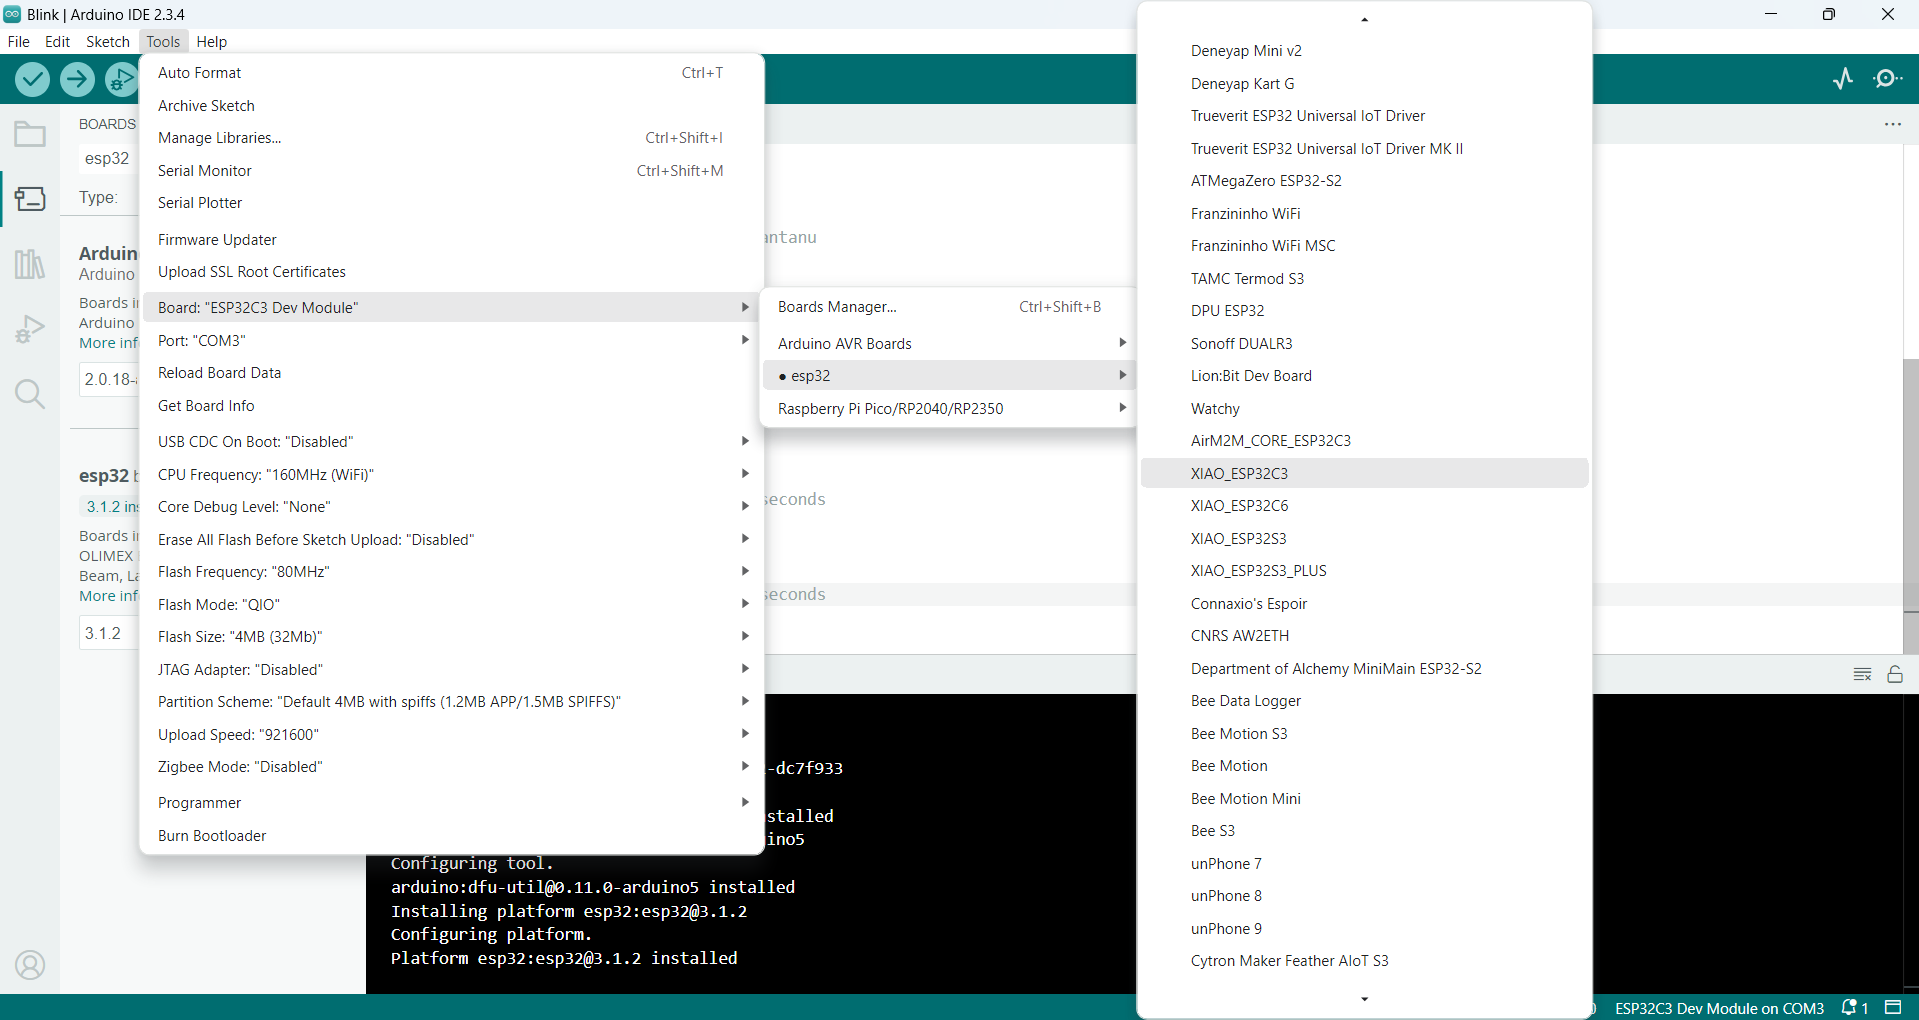Open the Search sidebar icon

coord(30,394)
